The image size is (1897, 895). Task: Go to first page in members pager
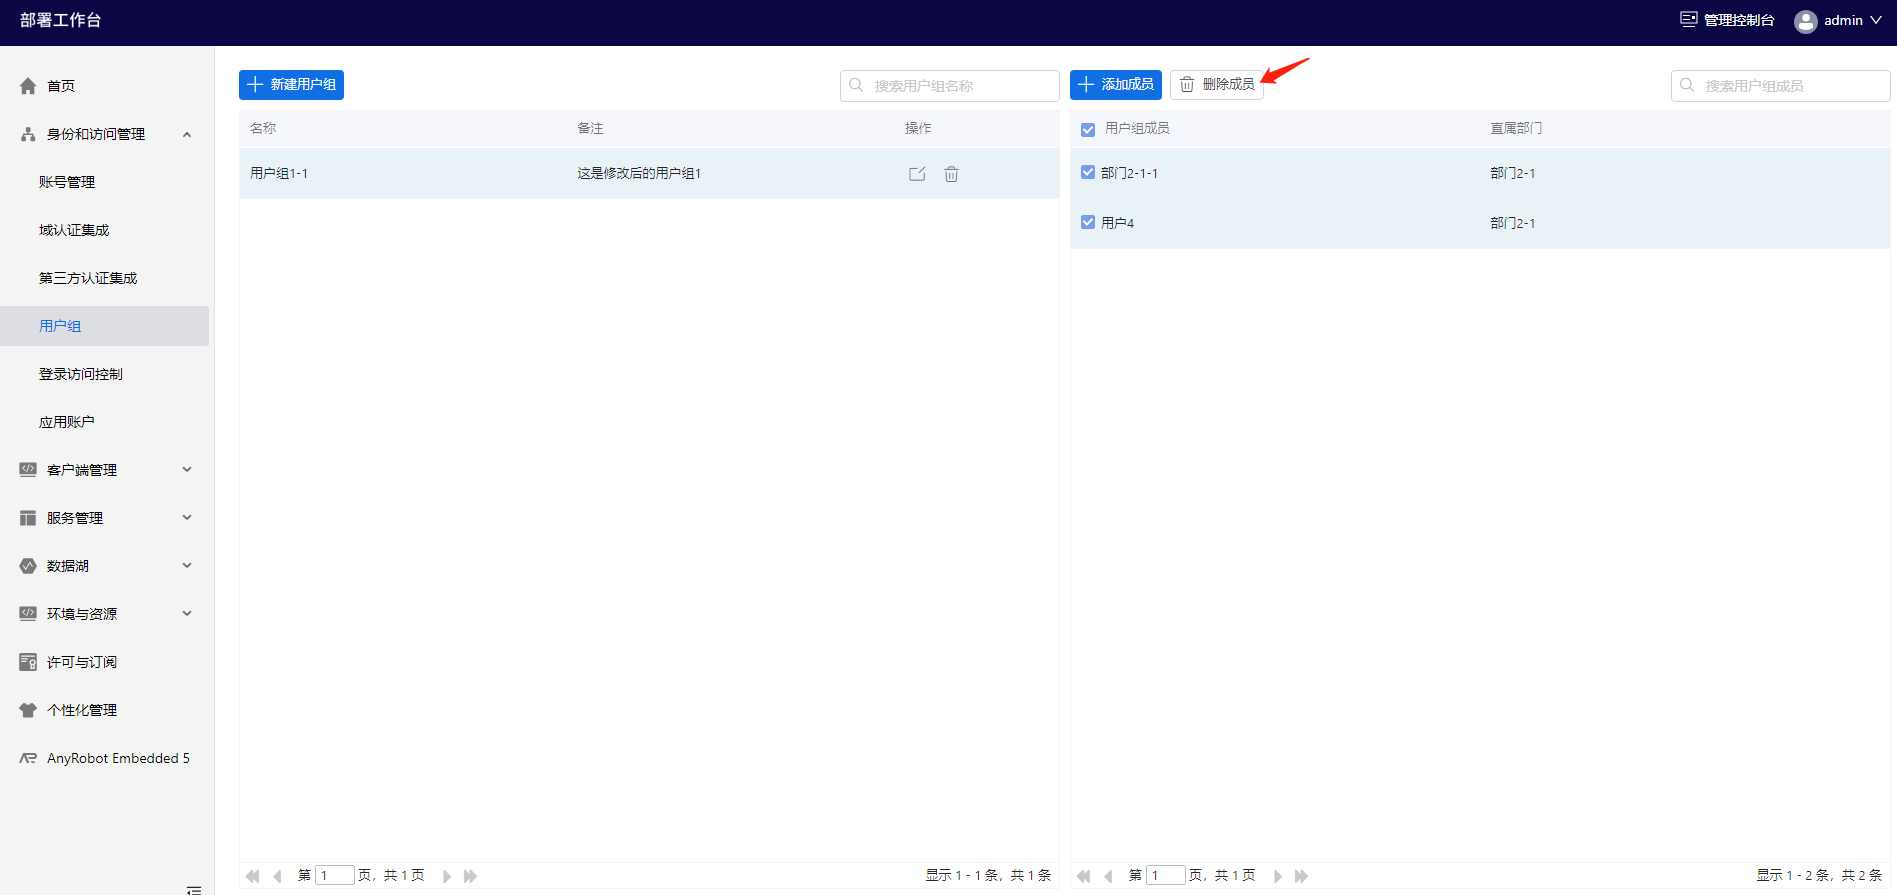tap(1084, 876)
